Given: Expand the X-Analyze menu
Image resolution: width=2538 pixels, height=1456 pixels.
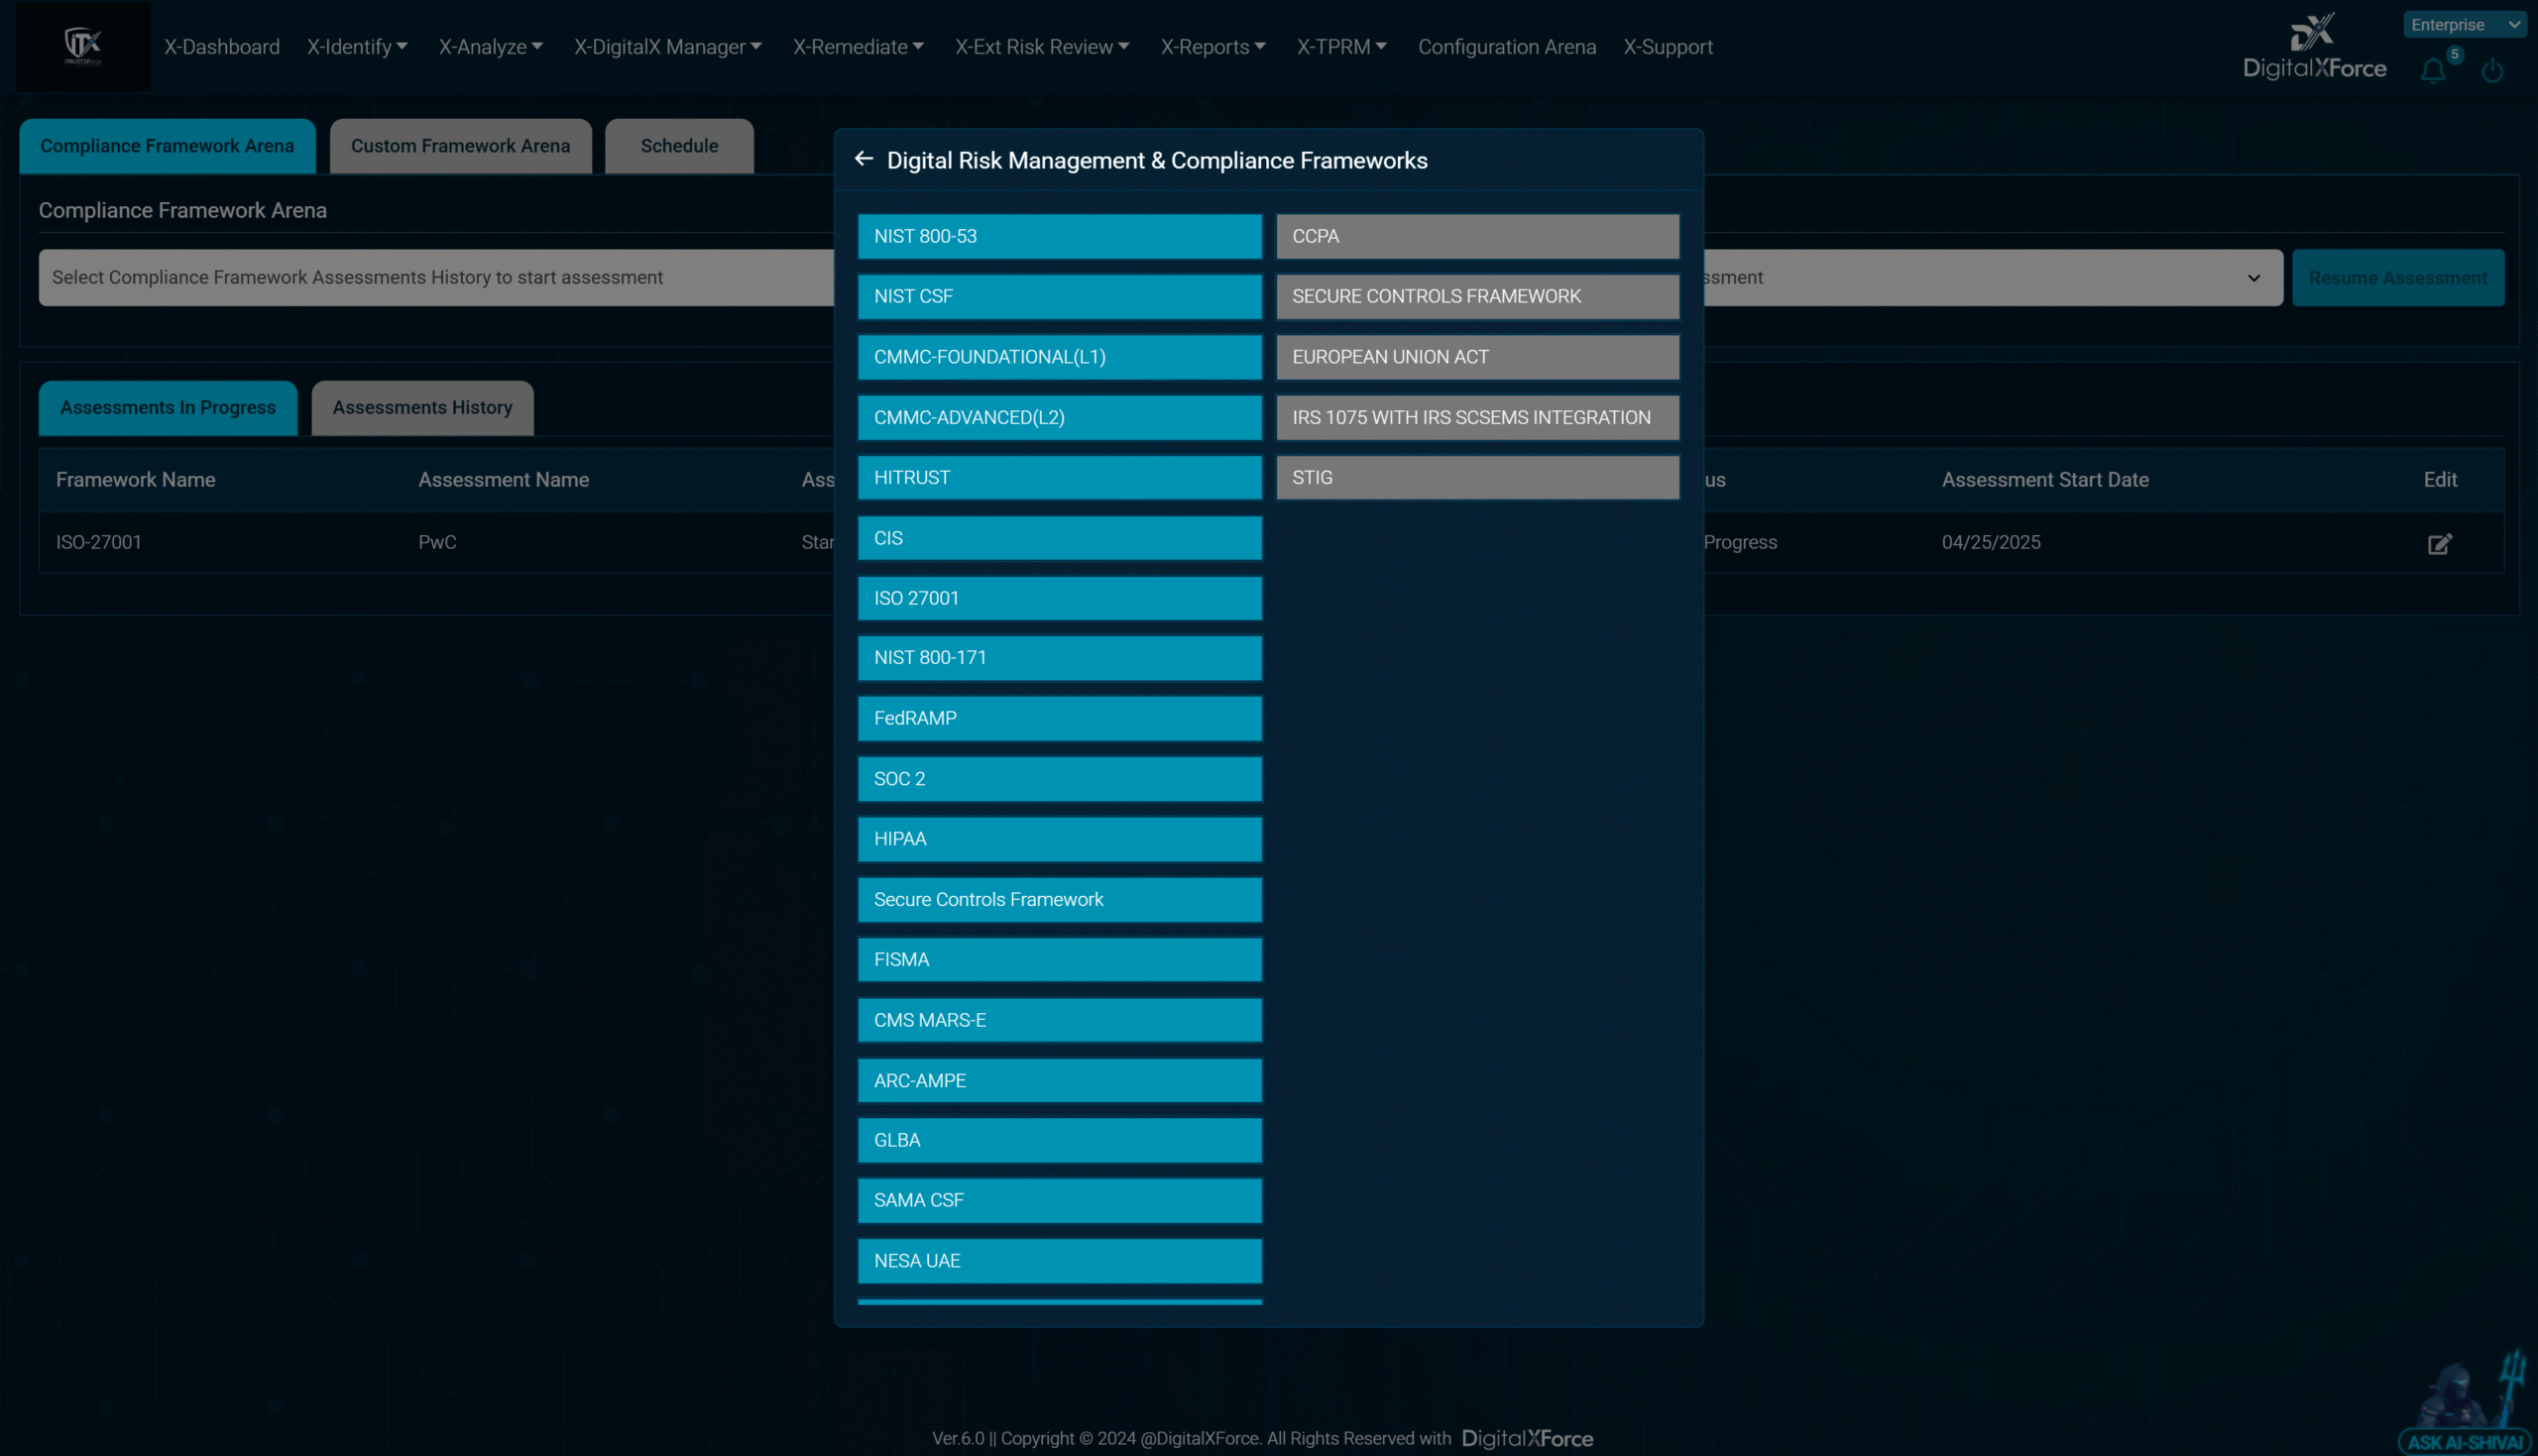Looking at the screenshot, I should (x=490, y=47).
